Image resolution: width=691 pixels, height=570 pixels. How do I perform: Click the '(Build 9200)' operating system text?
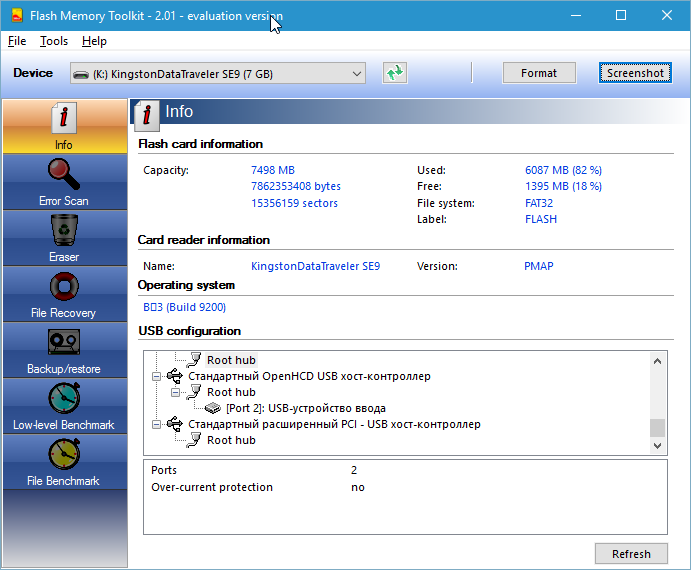click(x=196, y=307)
